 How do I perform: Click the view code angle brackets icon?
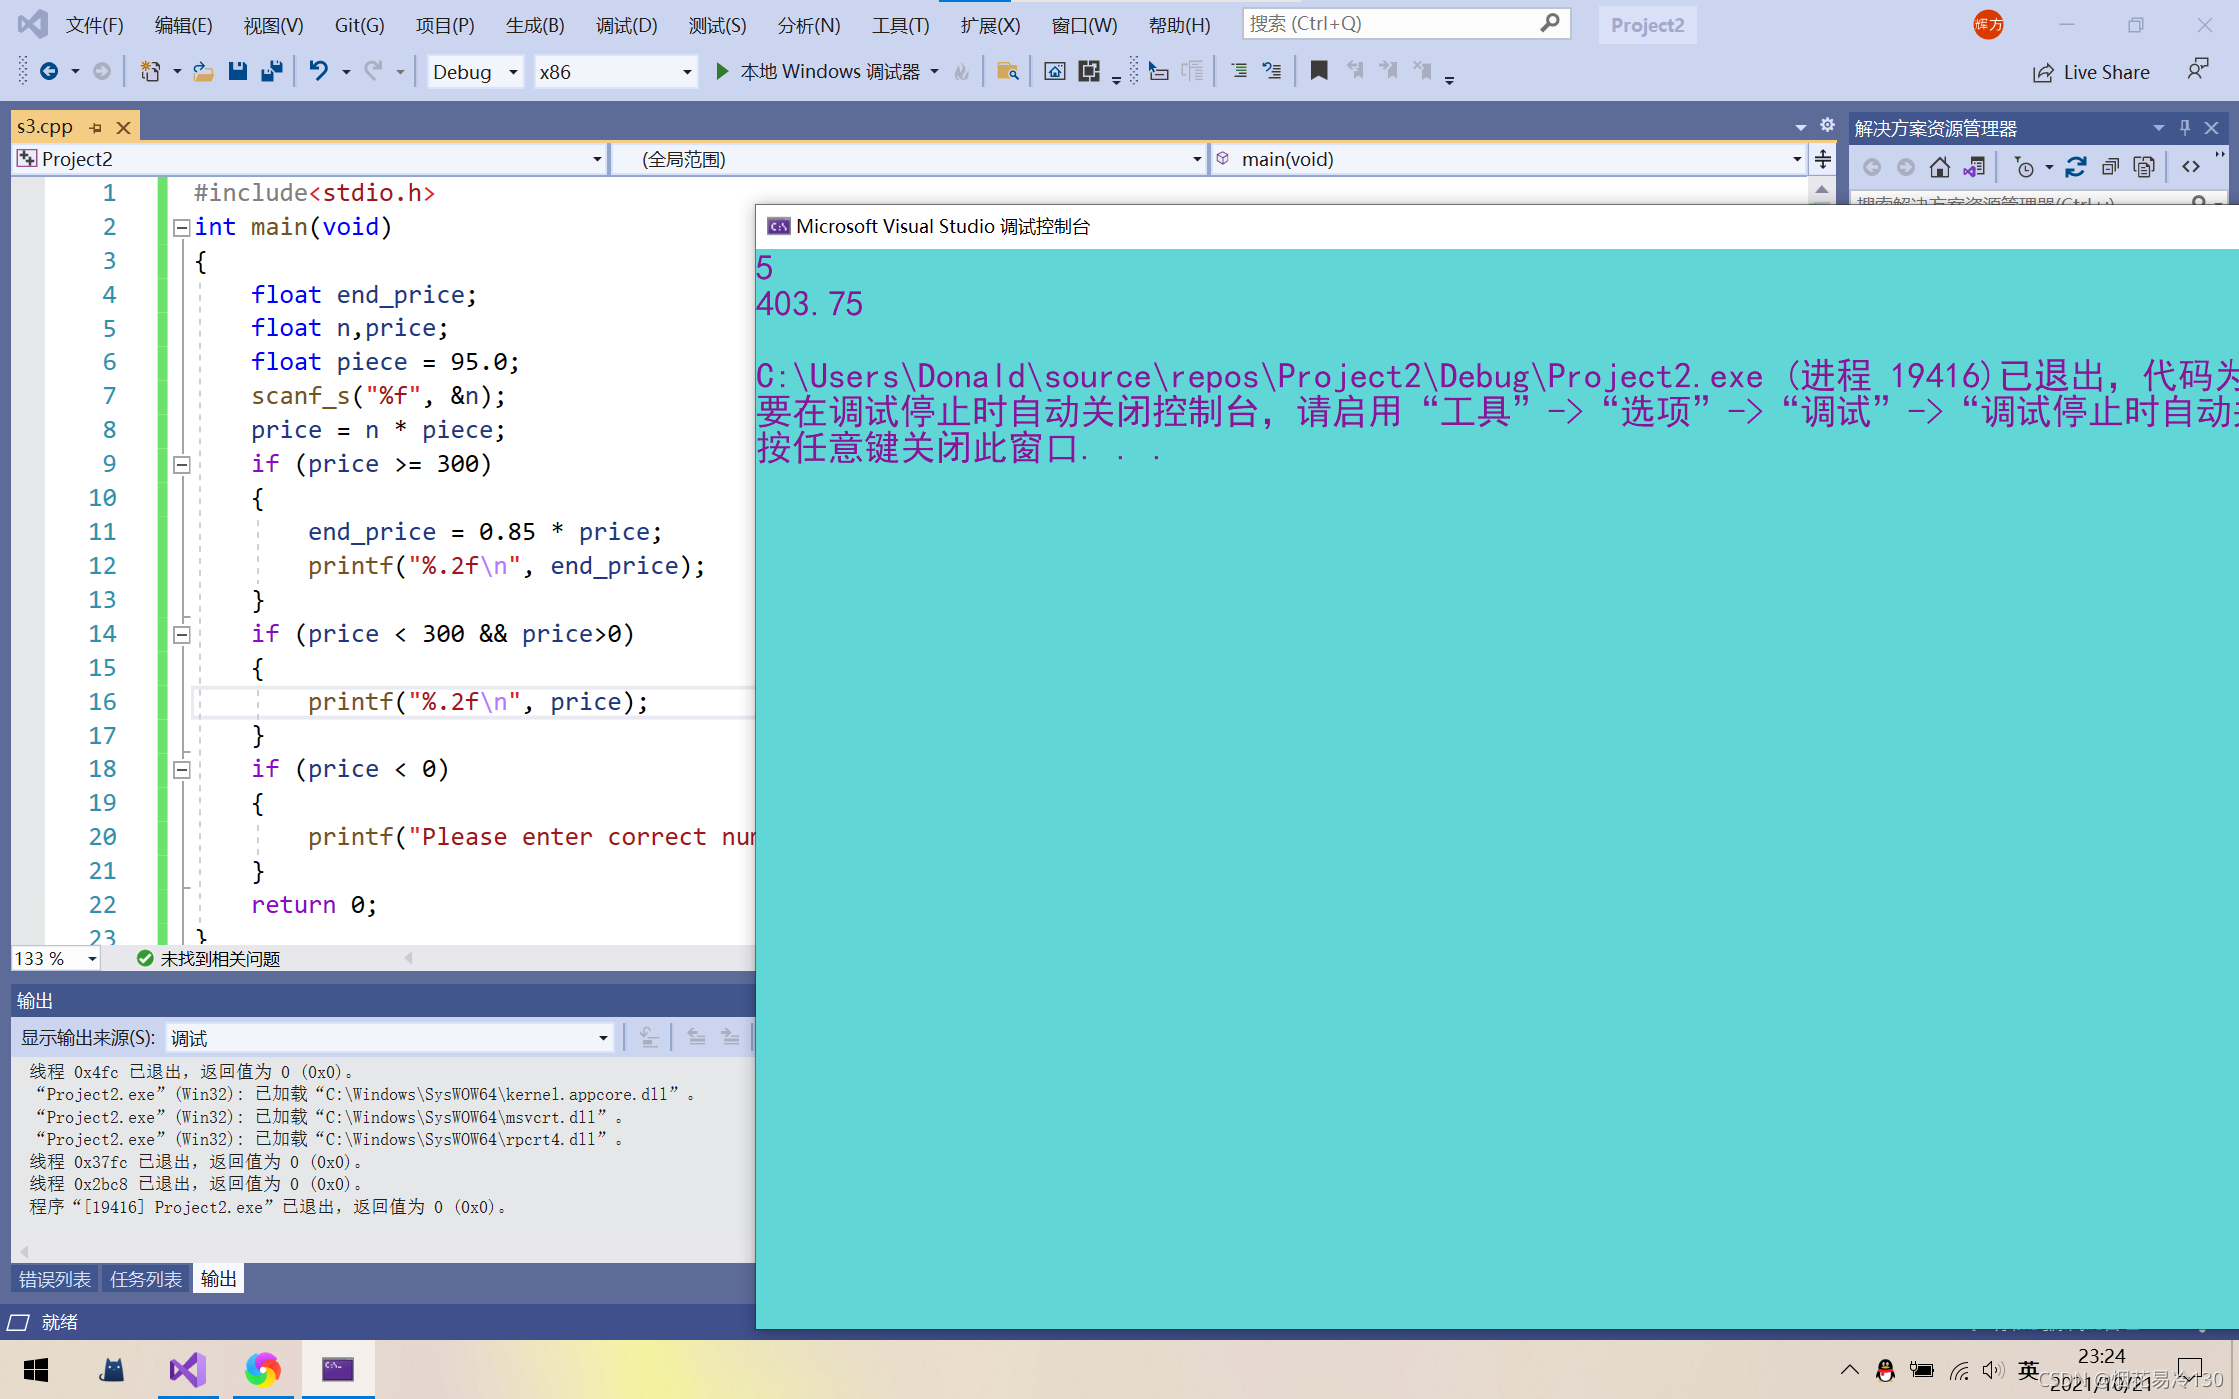tap(2191, 167)
